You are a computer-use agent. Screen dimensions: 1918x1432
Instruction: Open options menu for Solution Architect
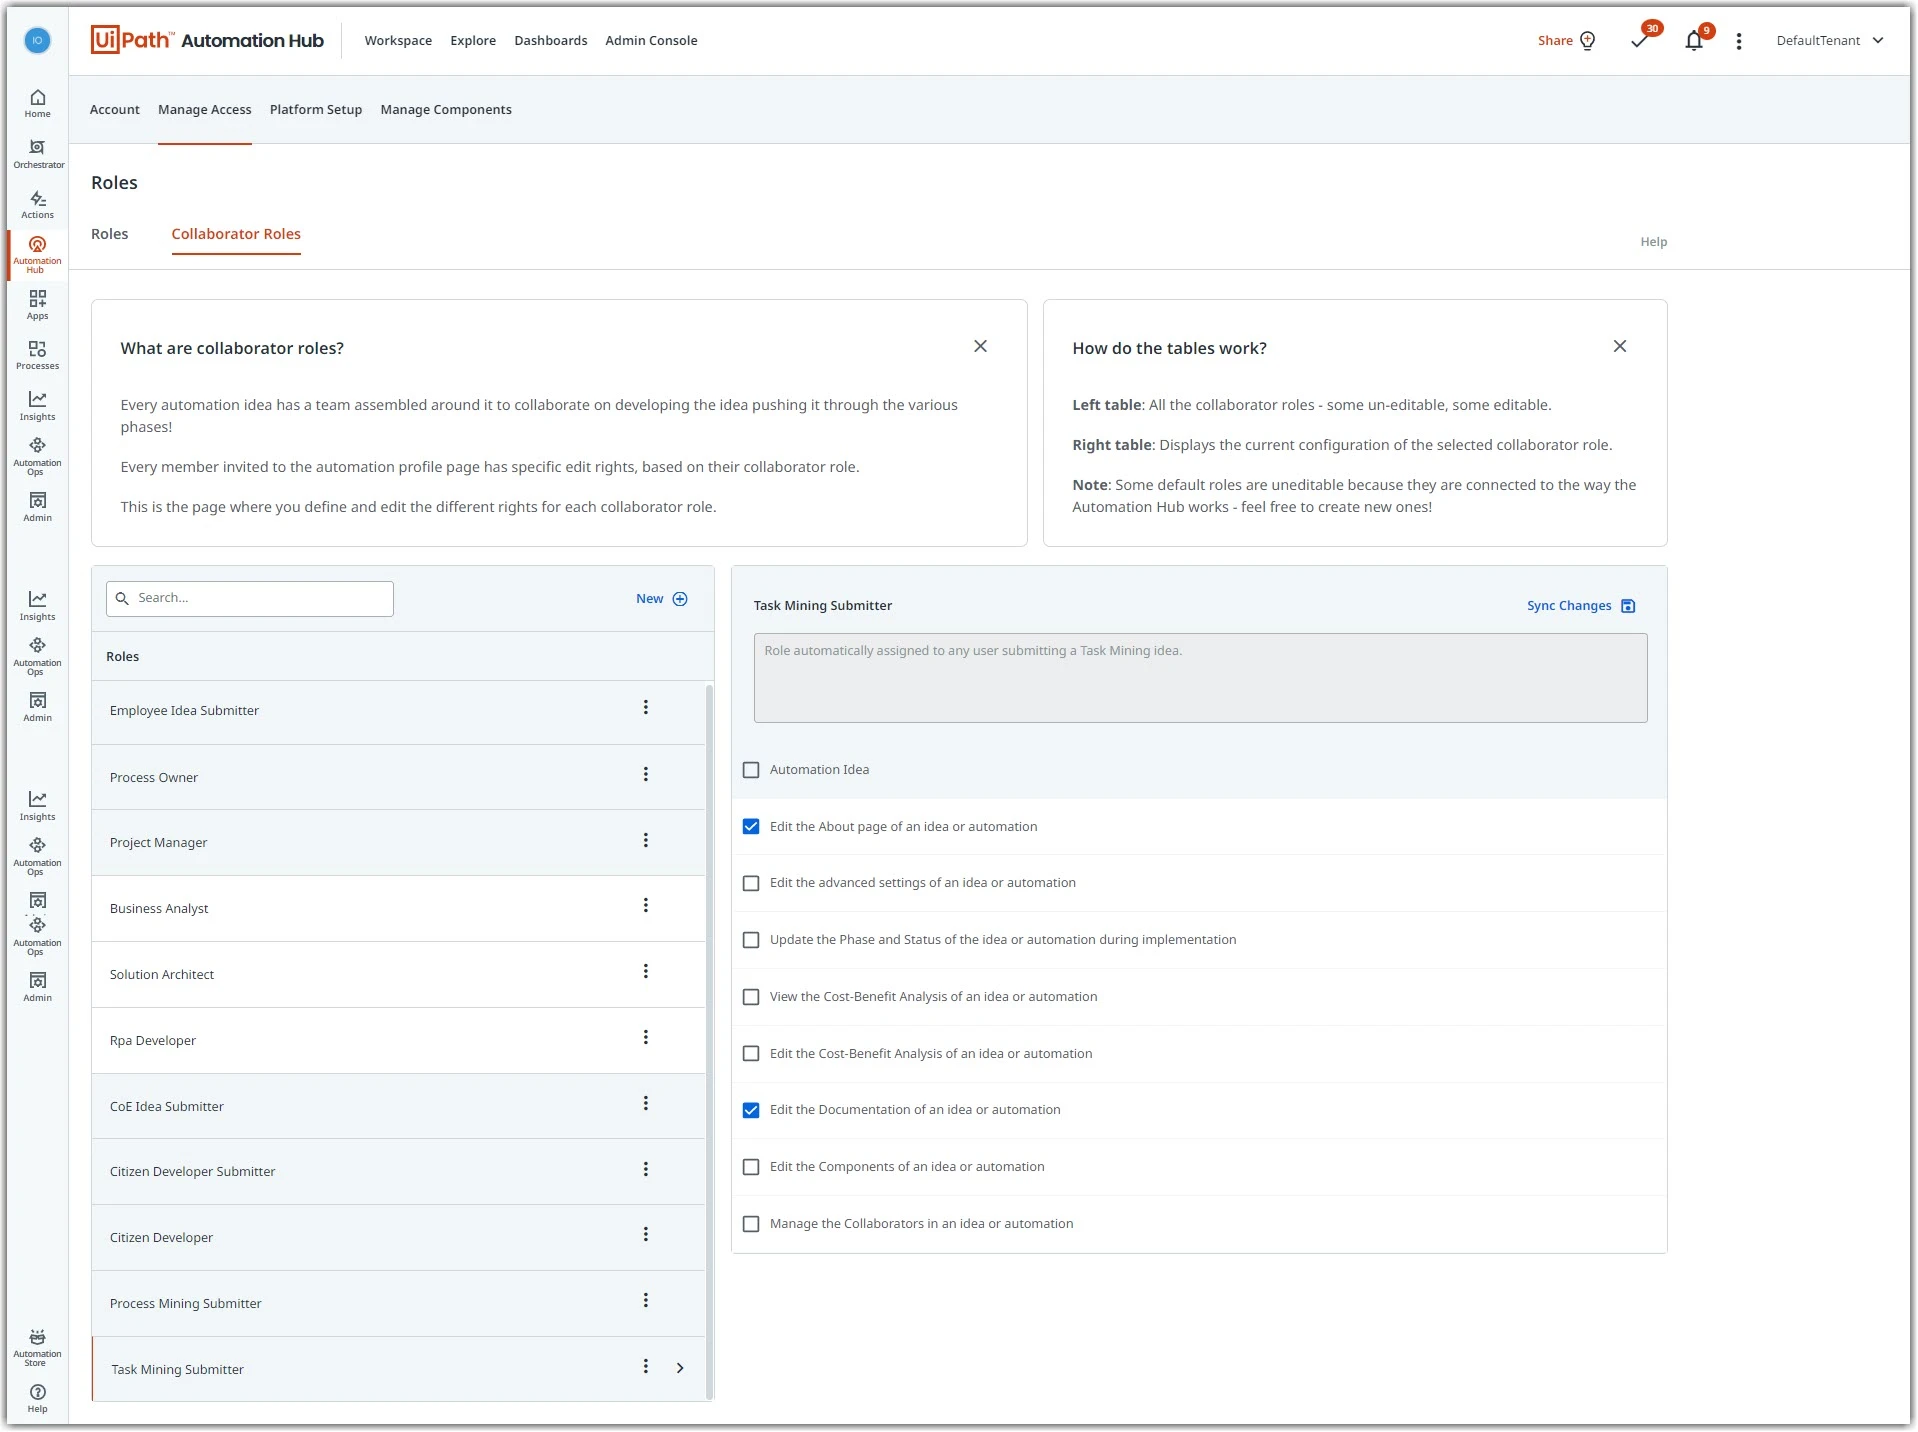click(x=646, y=972)
